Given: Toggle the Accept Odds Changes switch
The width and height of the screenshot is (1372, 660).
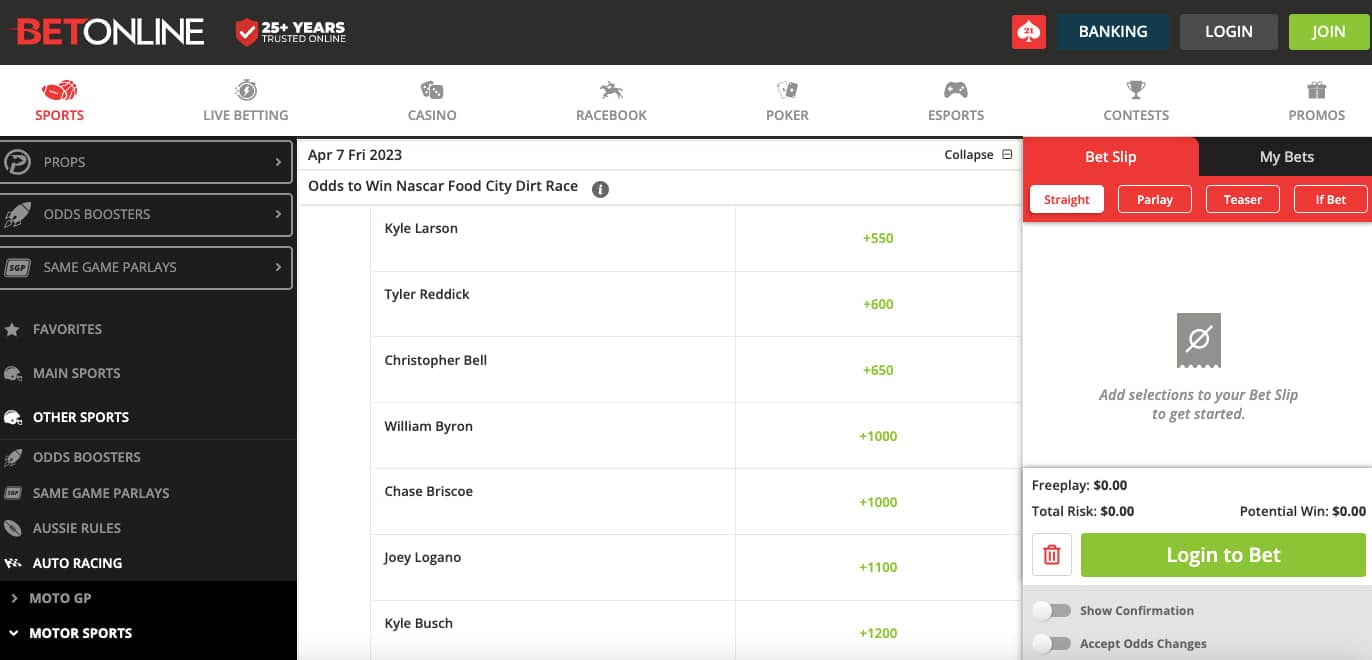Looking at the screenshot, I should (x=1052, y=643).
